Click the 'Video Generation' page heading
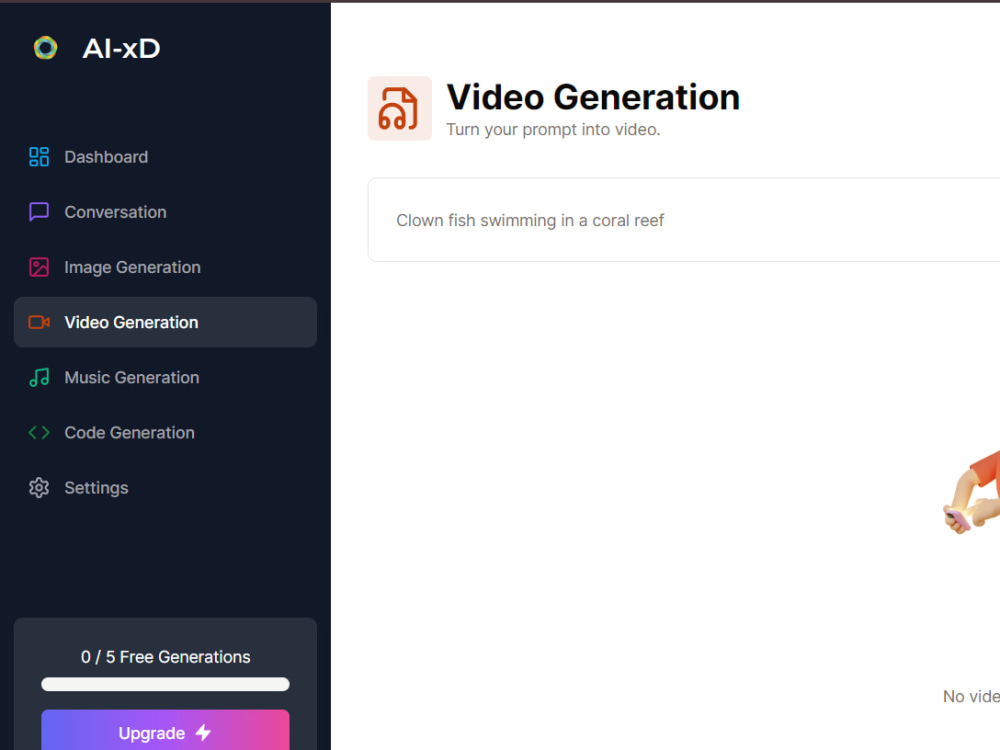Image resolution: width=1000 pixels, height=750 pixels. point(593,97)
